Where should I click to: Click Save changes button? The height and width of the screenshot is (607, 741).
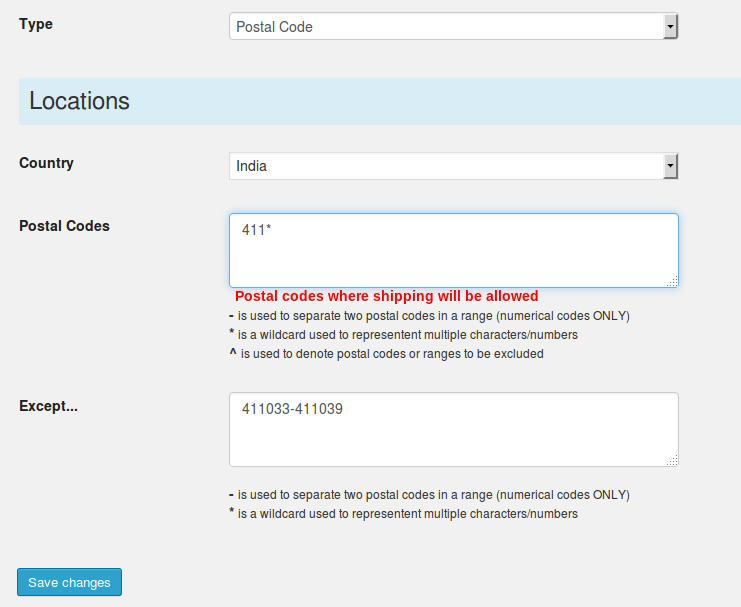(x=69, y=582)
